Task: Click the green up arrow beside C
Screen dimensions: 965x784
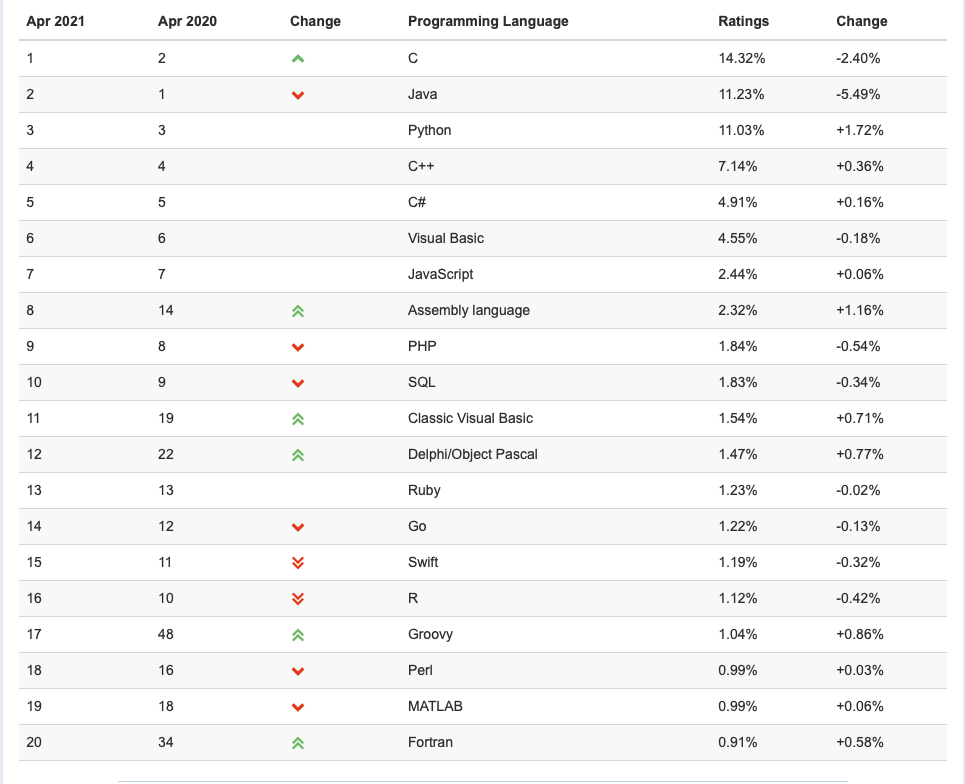Action: (x=298, y=59)
